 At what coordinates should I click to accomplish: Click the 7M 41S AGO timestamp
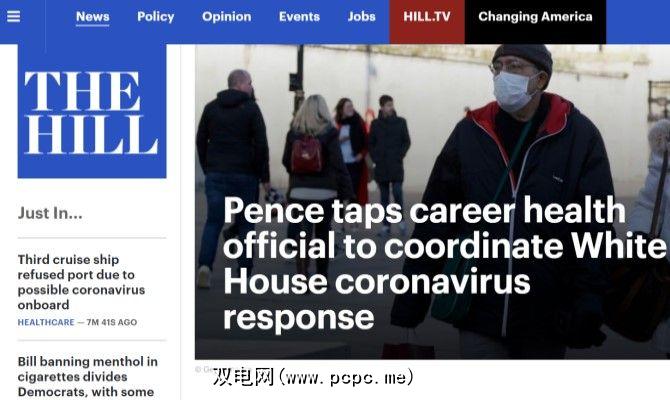(112, 322)
